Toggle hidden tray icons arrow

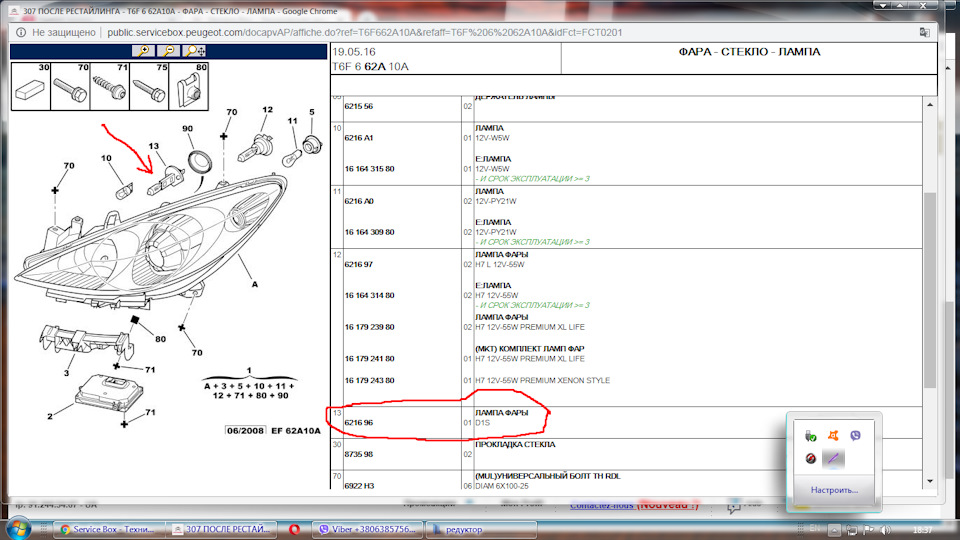pos(834,530)
